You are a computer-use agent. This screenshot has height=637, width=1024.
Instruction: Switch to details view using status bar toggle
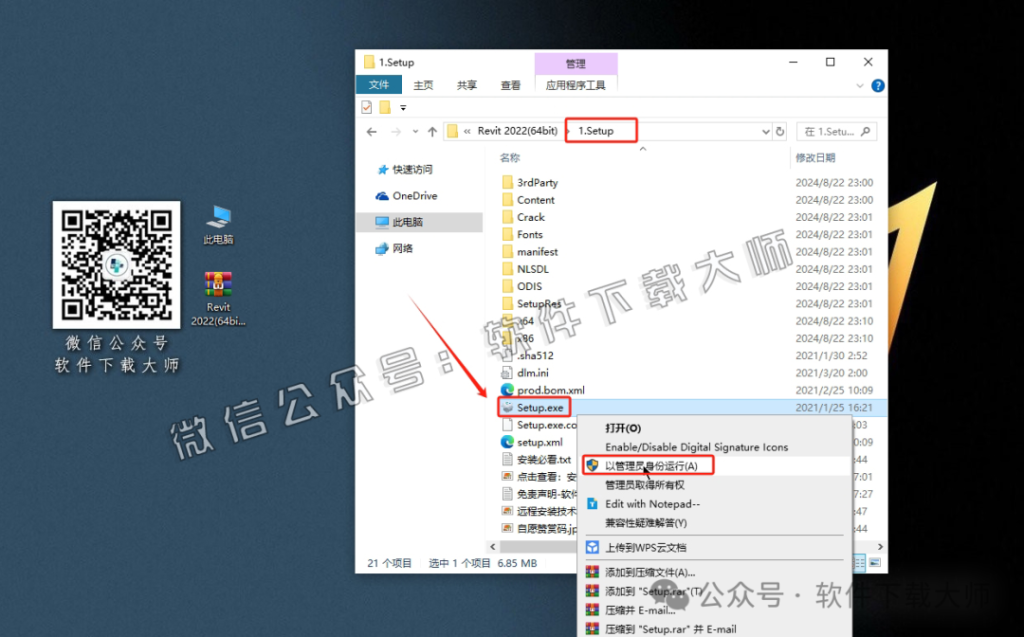click(858, 562)
